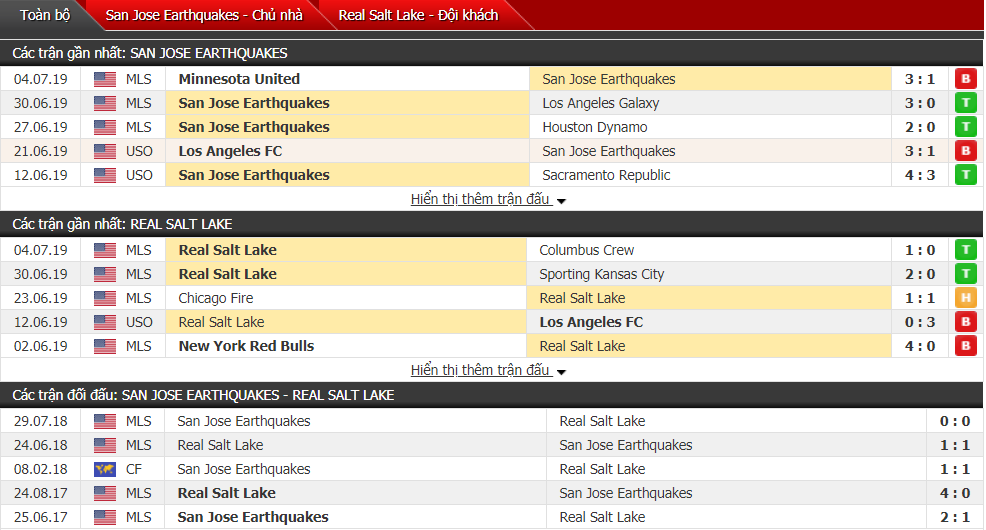The width and height of the screenshot is (986, 530).
Task: Click green T badge for Houston Dynamo match
Action: click(x=966, y=127)
